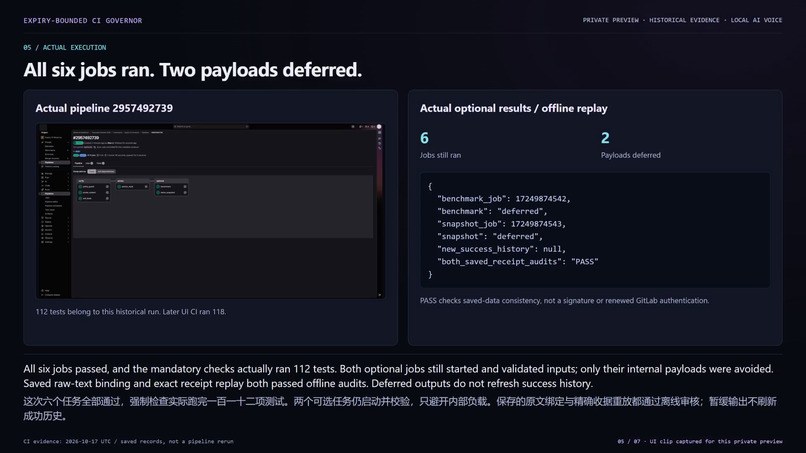Click the 'EXPIRY-BOUNDED CI GOVERNOR' header text
806x453 pixels.
pos(83,21)
